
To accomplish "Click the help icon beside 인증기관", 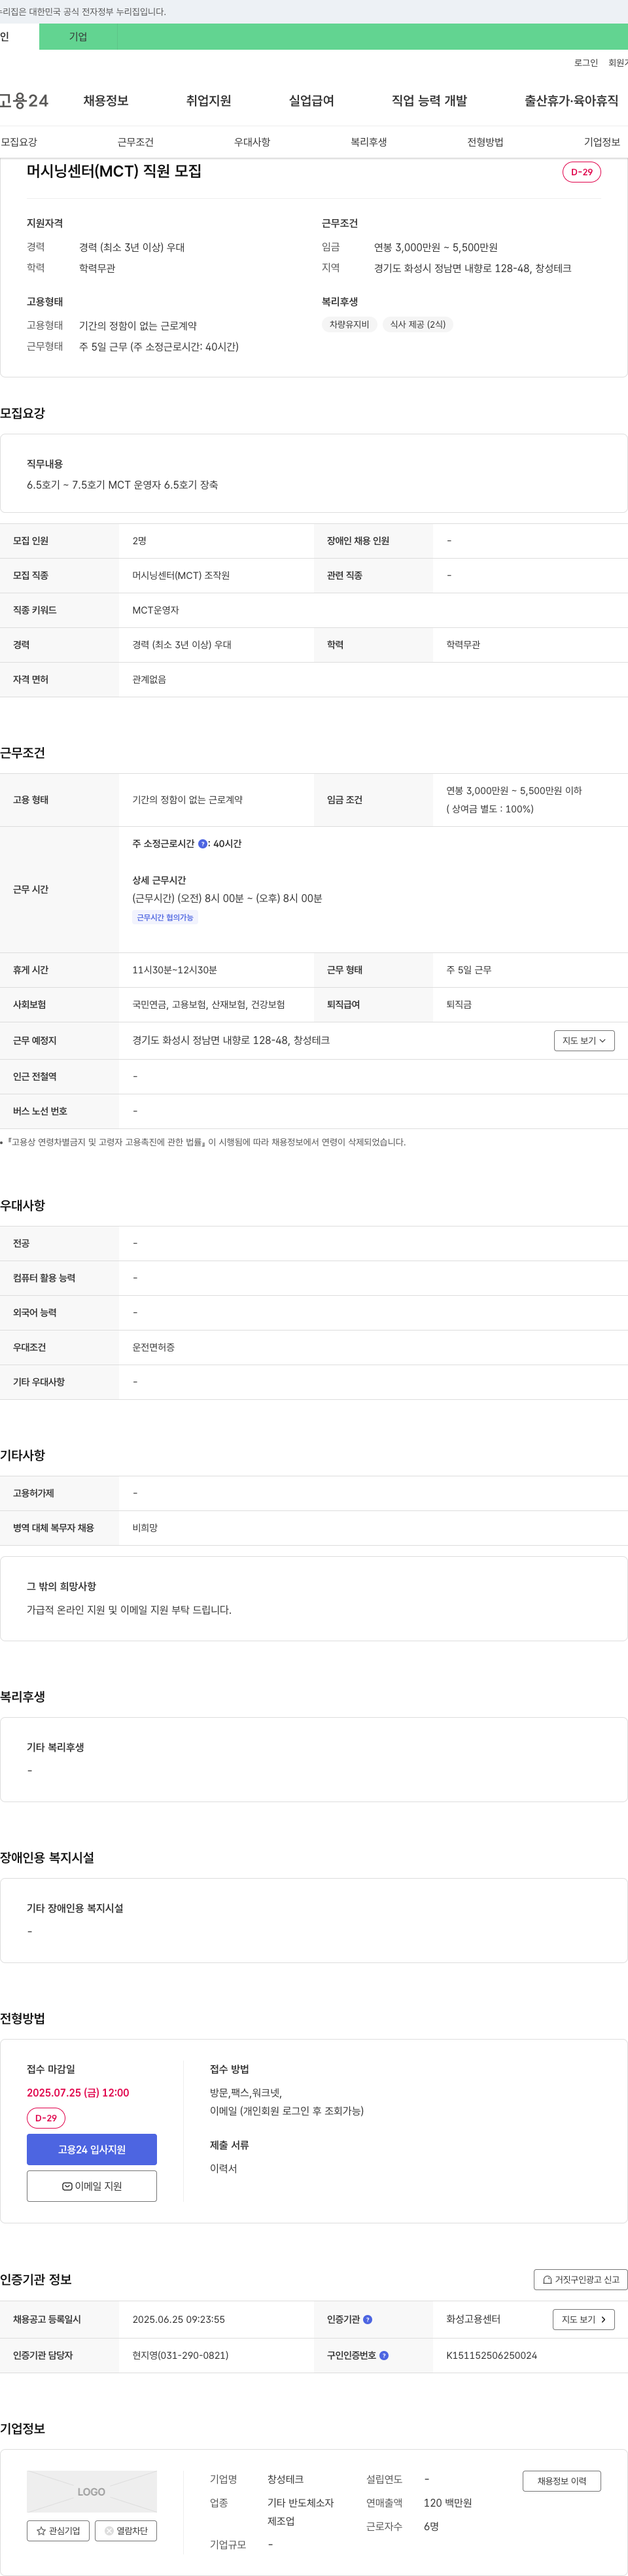I will 368,2320.
